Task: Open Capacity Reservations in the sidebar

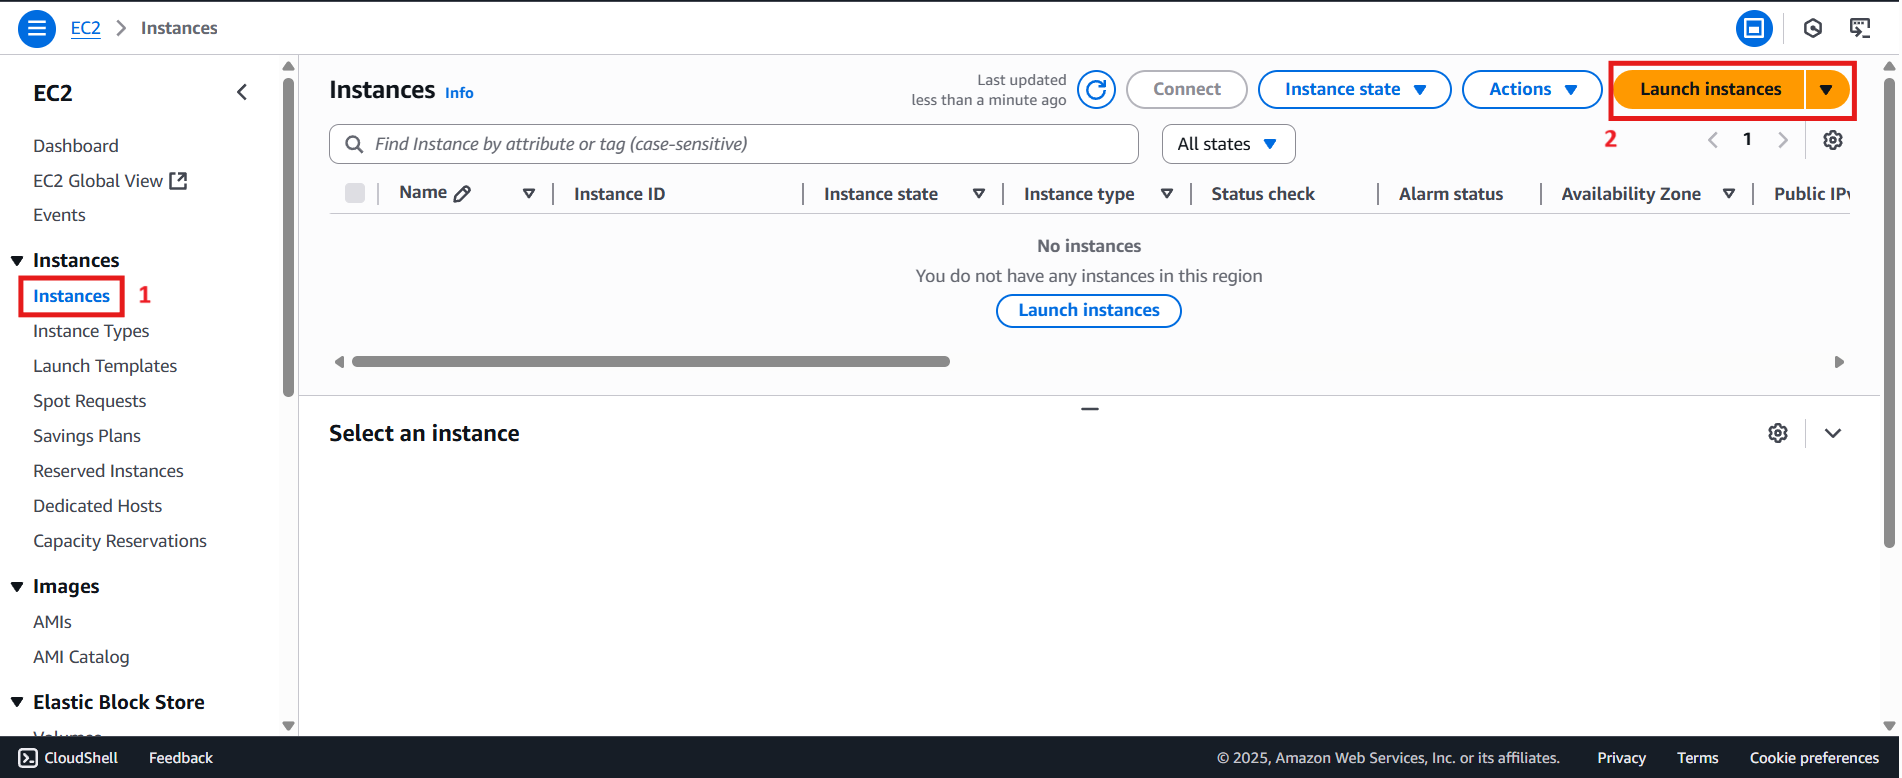Action: (120, 541)
